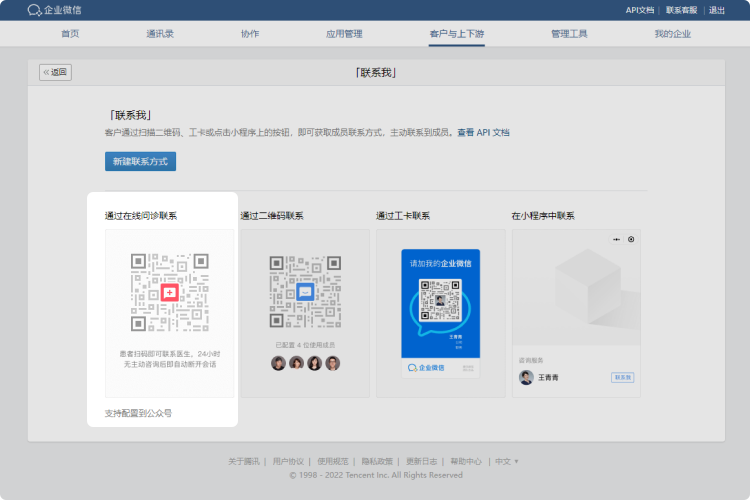Click the red medical cross icon in QR code
This screenshot has width=750, height=500.
tap(170, 292)
